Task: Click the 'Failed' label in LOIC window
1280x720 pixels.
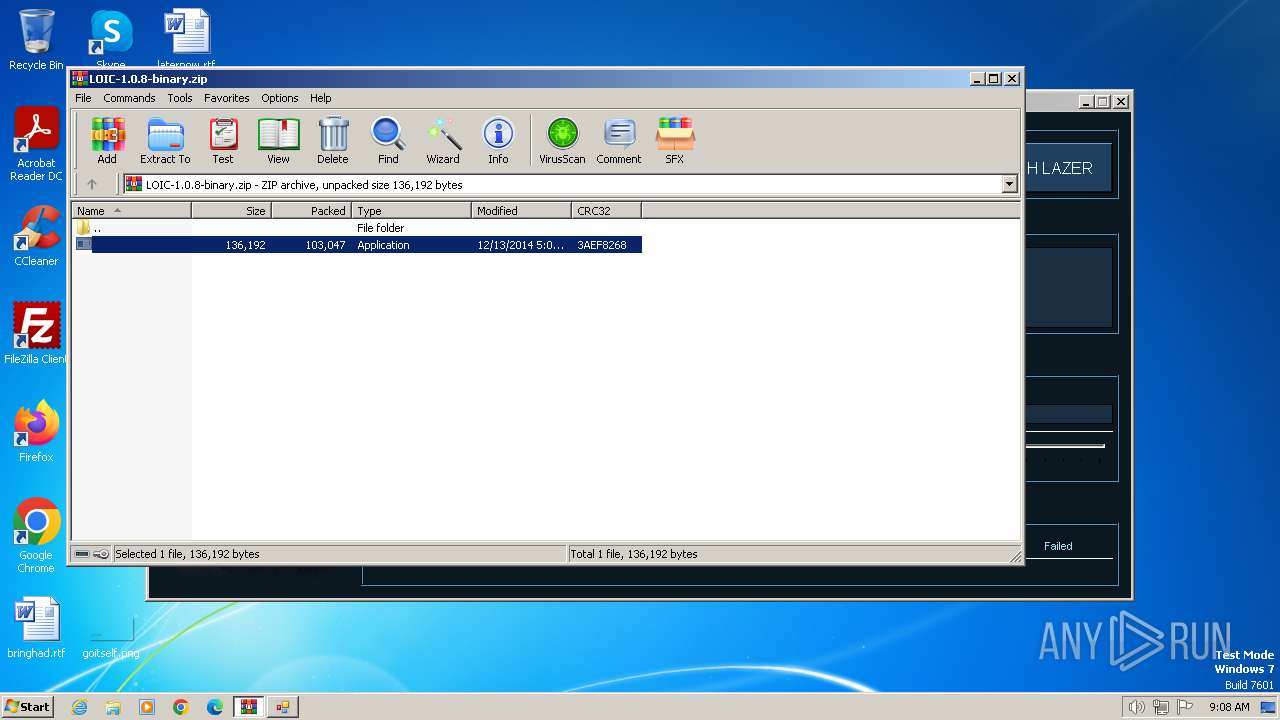Action: (1058, 546)
